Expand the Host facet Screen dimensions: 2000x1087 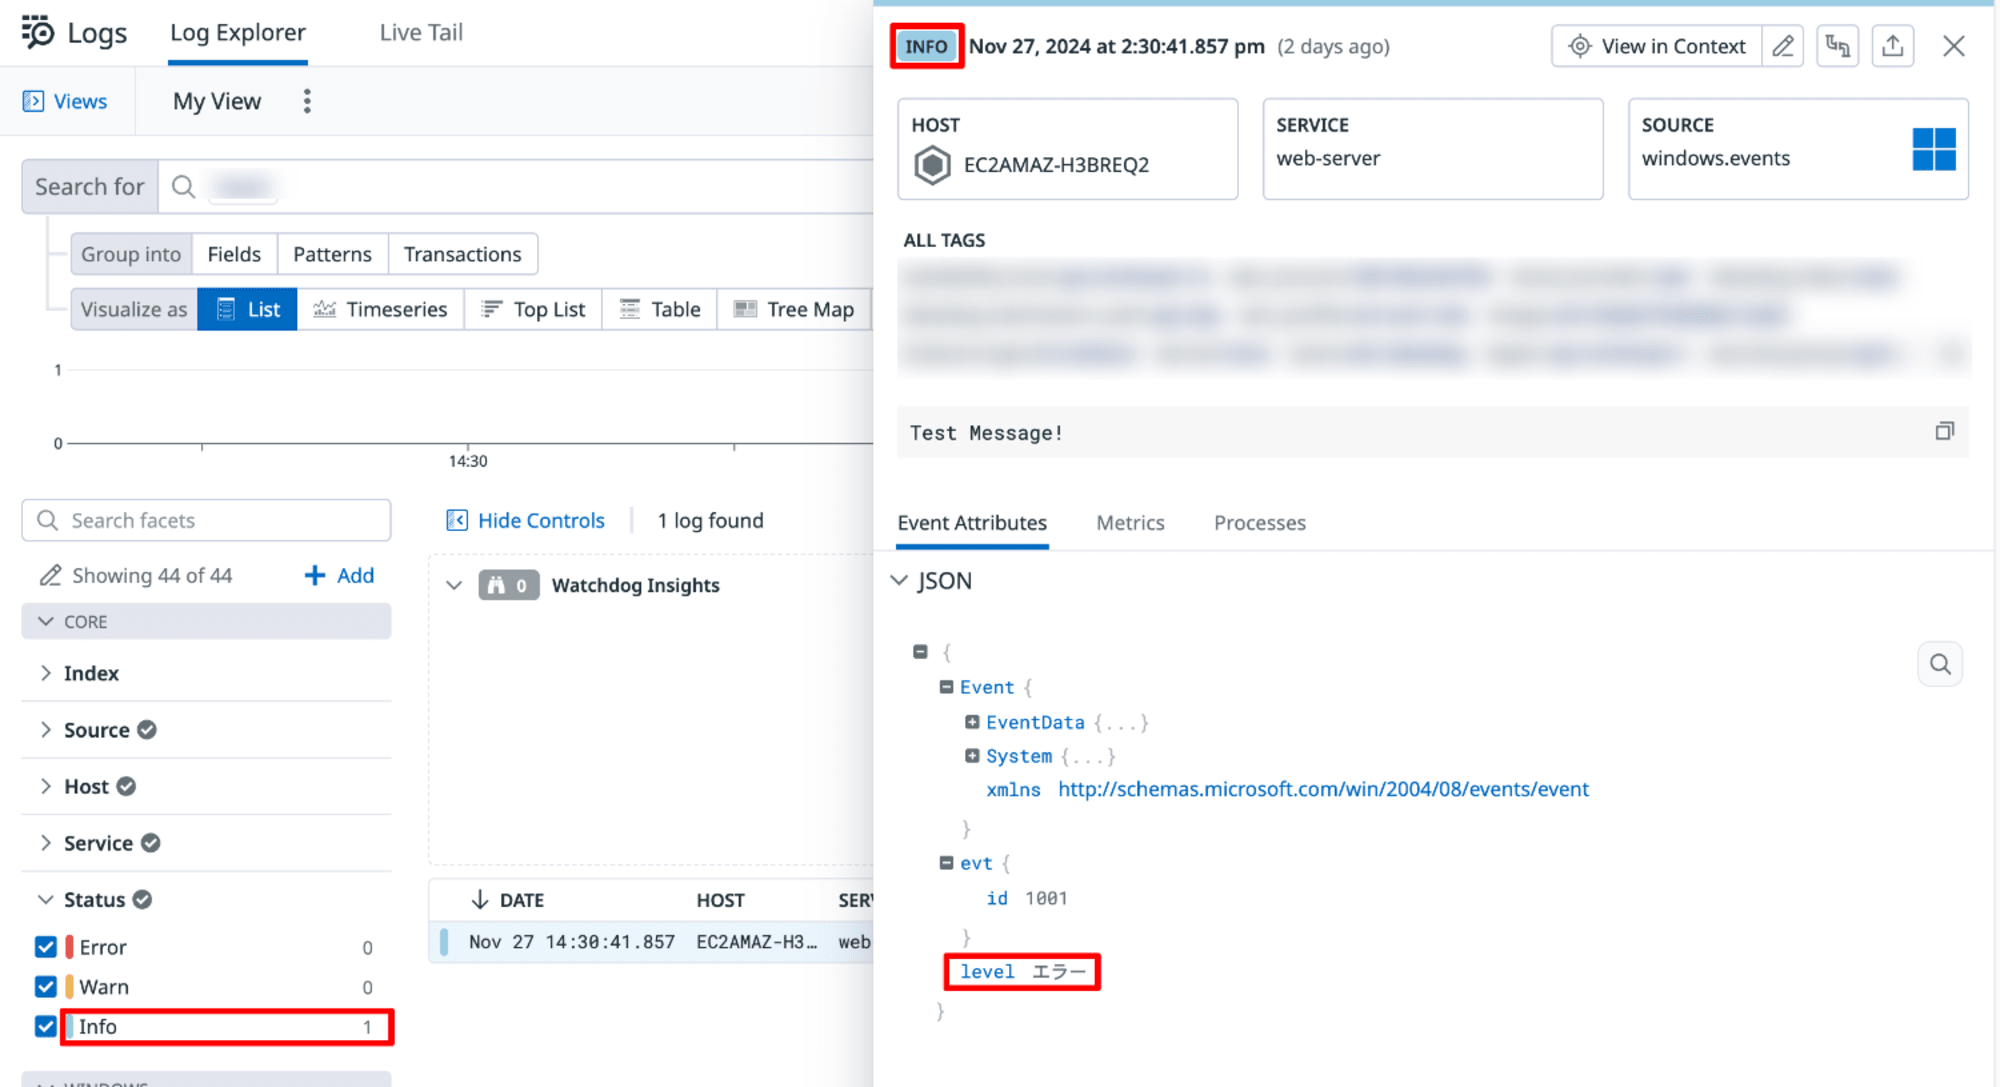[x=45, y=786]
